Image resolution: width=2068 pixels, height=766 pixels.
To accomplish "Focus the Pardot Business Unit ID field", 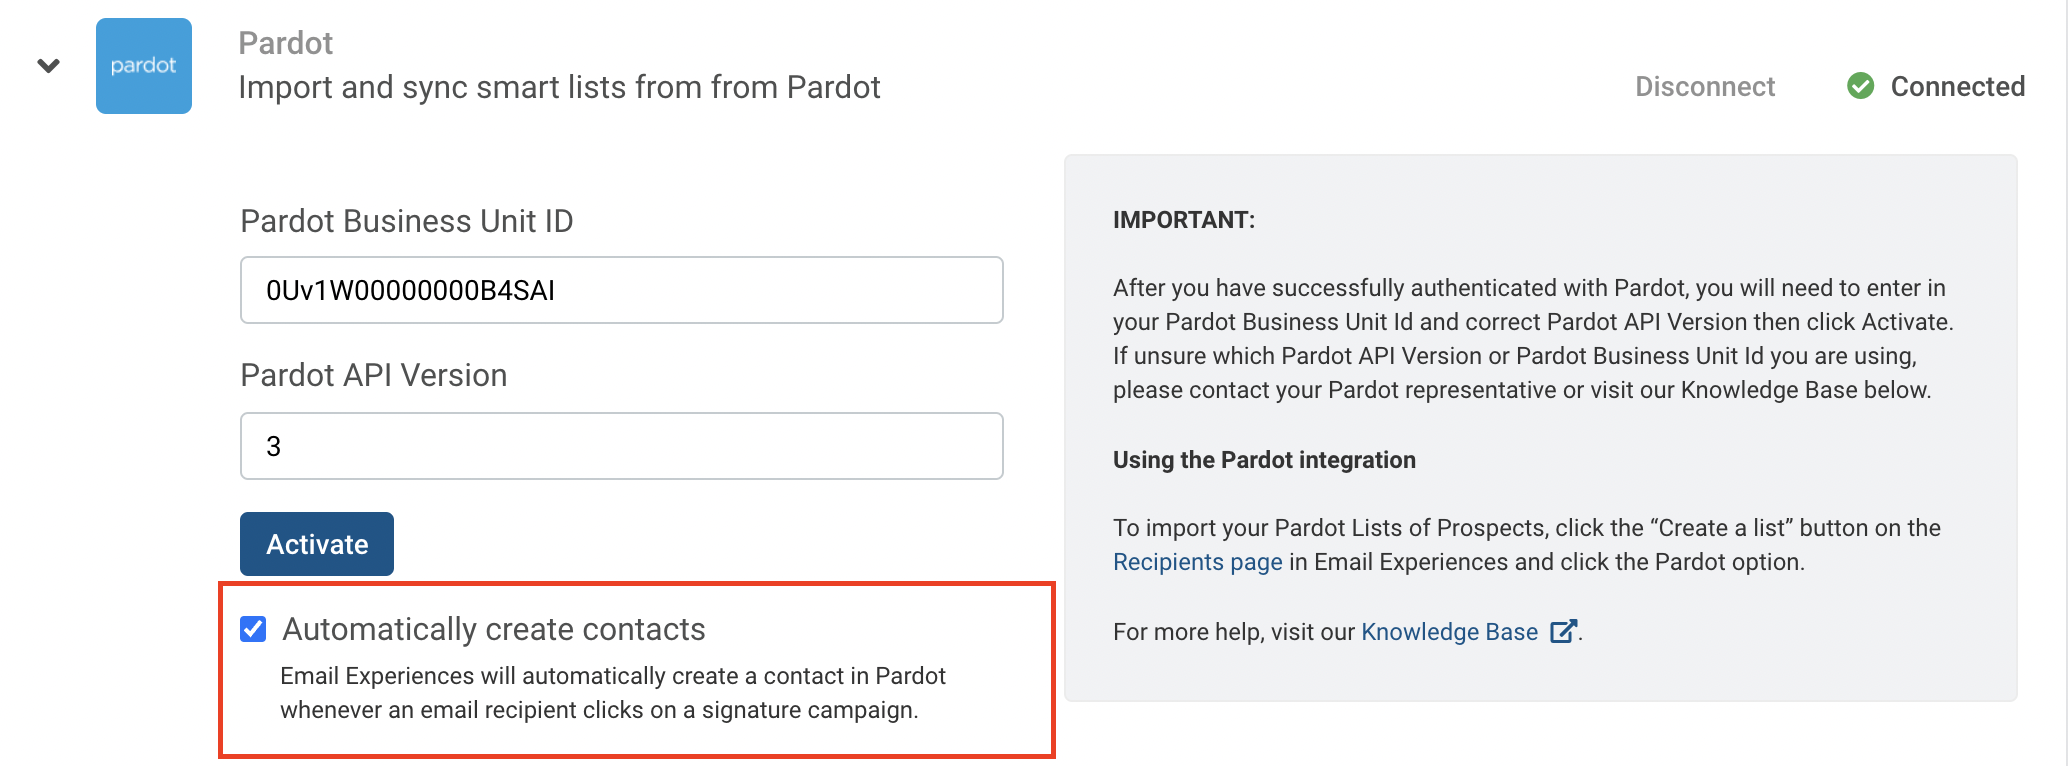I will (622, 290).
